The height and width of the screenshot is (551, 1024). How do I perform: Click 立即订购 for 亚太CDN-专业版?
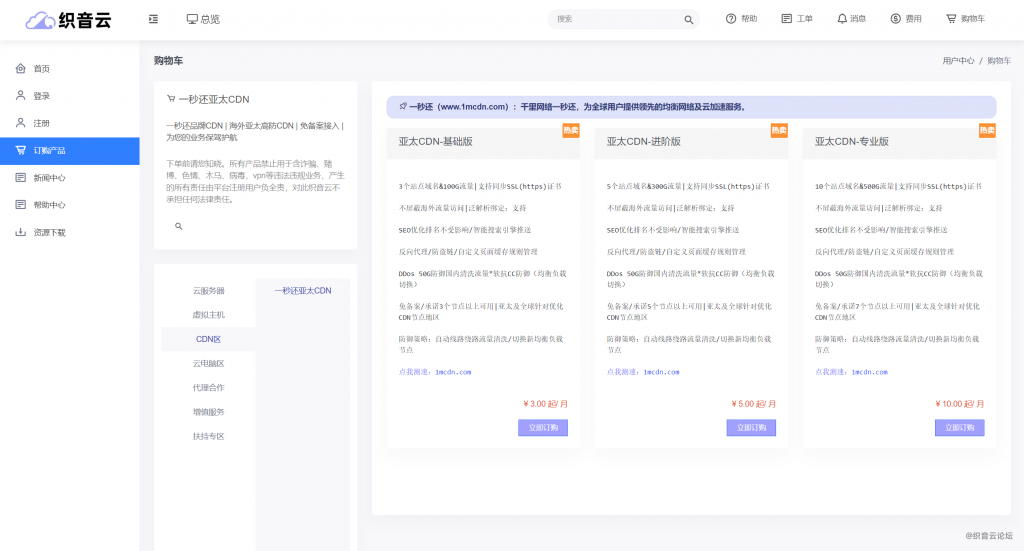pos(959,428)
